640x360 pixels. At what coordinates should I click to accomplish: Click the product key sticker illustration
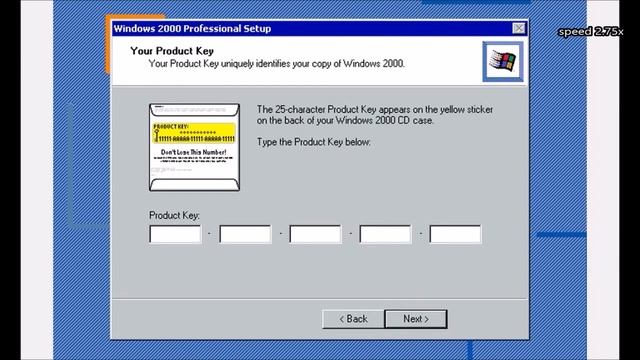click(x=194, y=147)
